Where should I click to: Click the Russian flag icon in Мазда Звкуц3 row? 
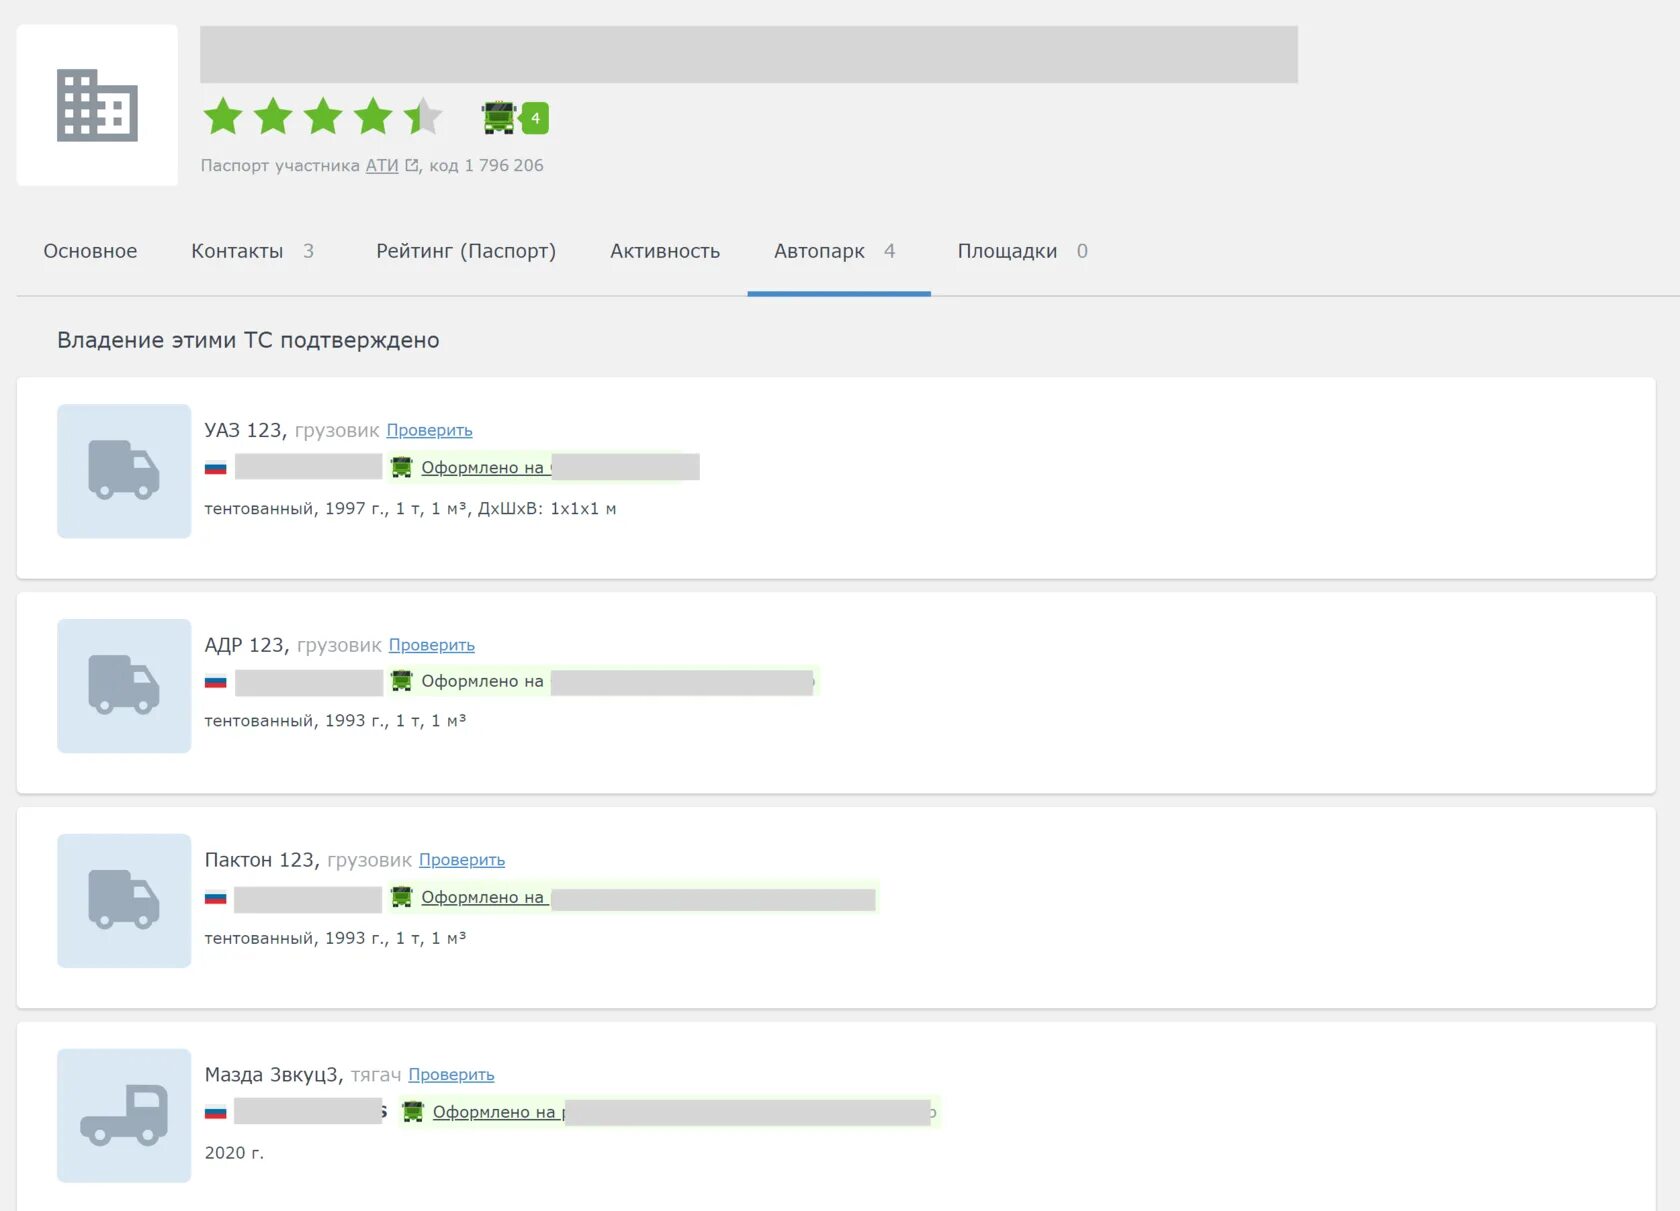(216, 1112)
